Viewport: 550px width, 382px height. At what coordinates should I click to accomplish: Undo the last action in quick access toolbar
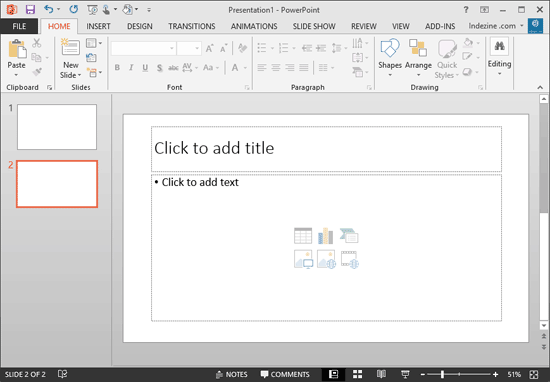[48, 9]
